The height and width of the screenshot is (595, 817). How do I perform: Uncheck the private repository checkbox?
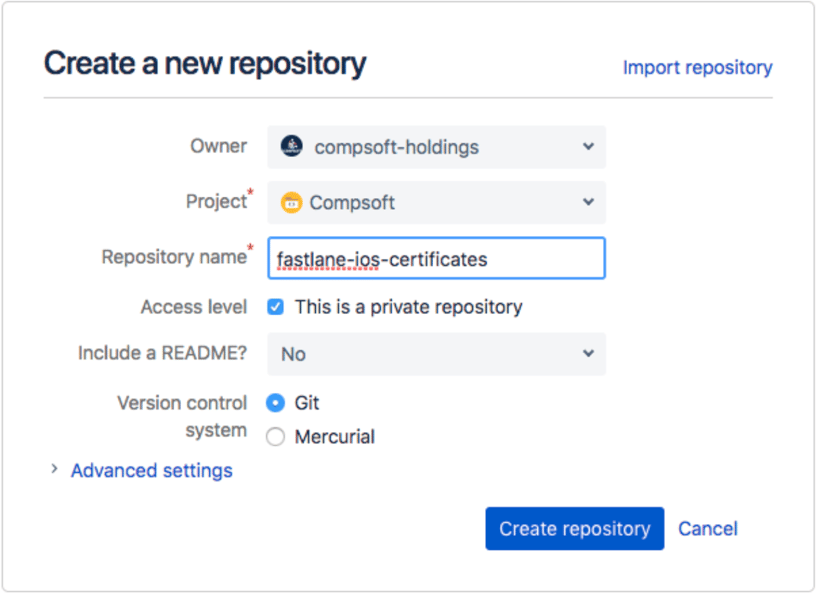(275, 307)
